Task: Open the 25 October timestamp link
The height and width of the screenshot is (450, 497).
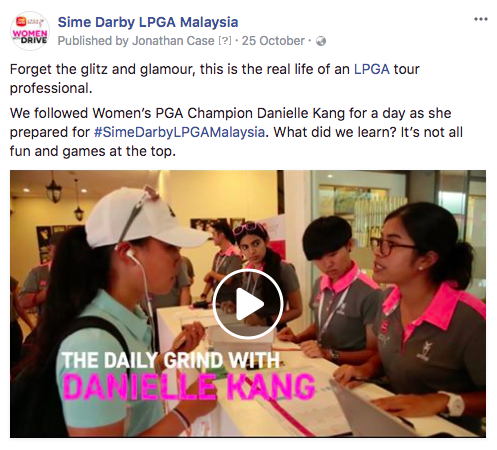Action: tap(273, 41)
